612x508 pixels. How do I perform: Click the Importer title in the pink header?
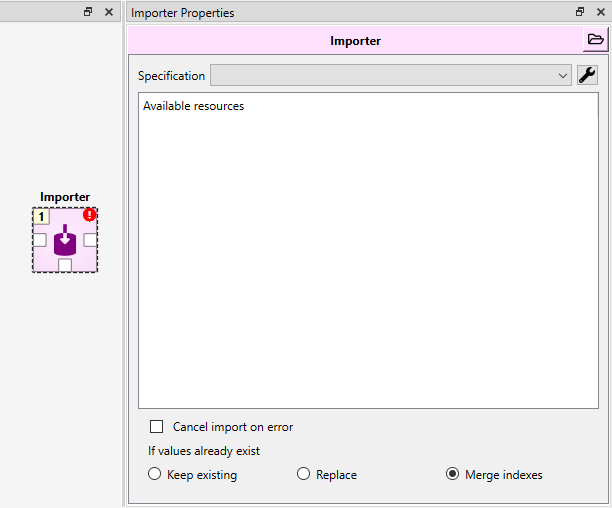click(355, 41)
